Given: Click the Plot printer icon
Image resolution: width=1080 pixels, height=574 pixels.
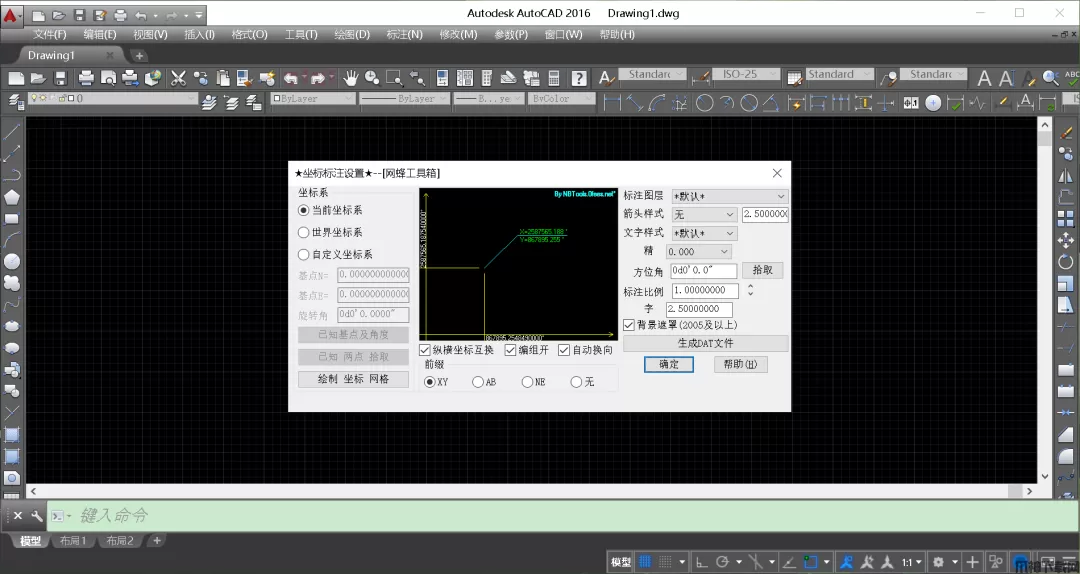Looking at the screenshot, I should 86,78.
